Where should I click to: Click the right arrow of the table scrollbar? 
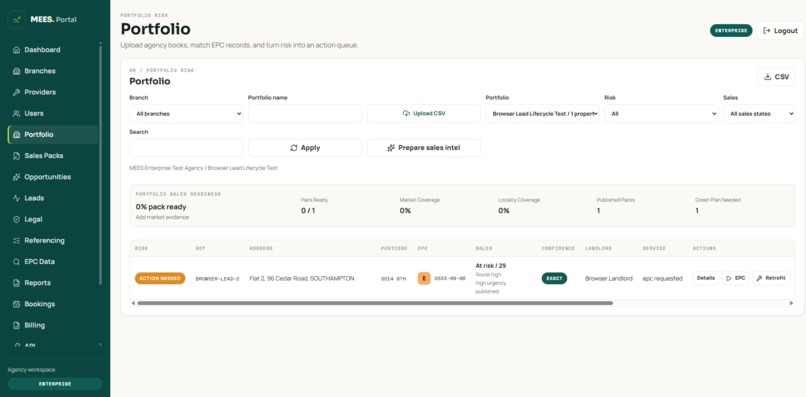(x=791, y=303)
